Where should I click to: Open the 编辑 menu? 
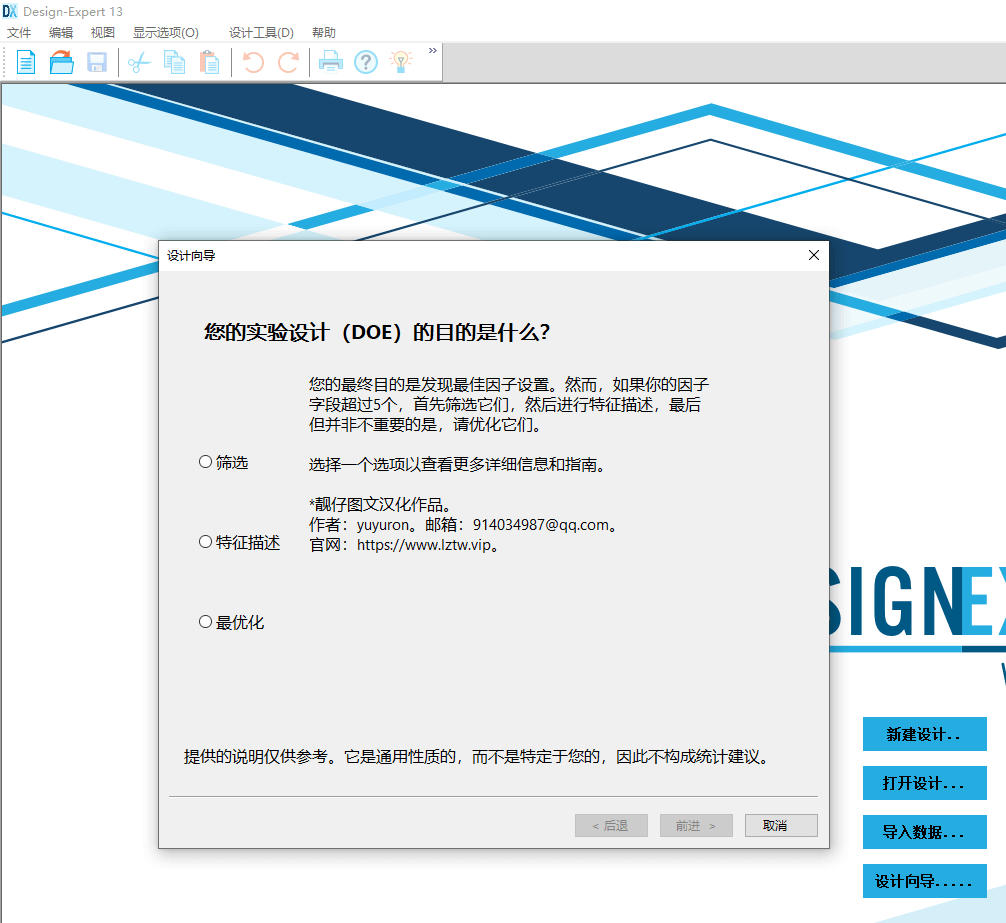tap(61, 33)
